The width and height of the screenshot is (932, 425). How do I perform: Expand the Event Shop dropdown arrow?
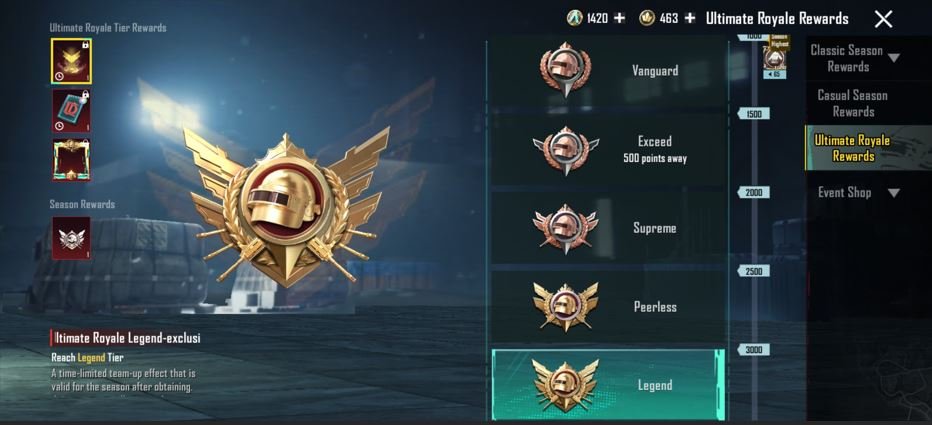[893, 193]
